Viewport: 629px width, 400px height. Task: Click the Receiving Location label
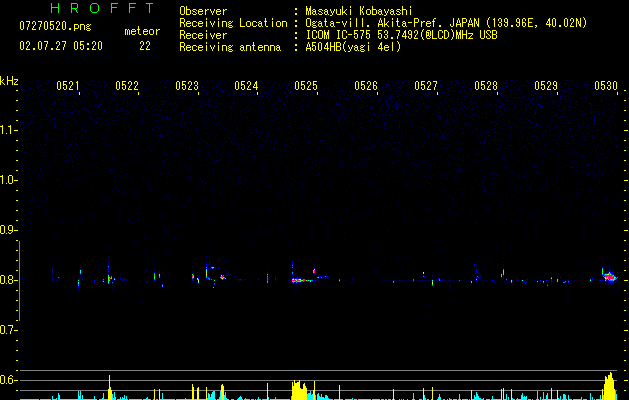pos(233,23)
